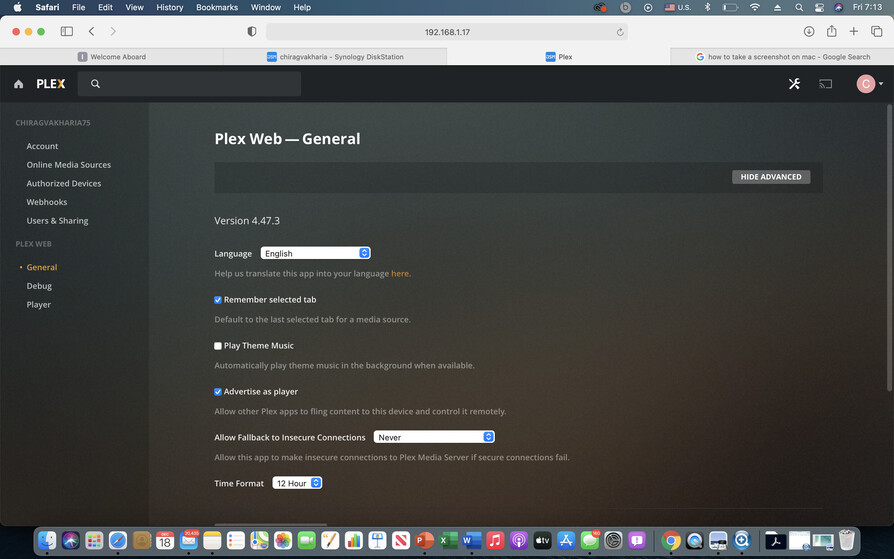894x559 pixels.
Task: Click the PLEX logo
Action: [x=51, y=84]
